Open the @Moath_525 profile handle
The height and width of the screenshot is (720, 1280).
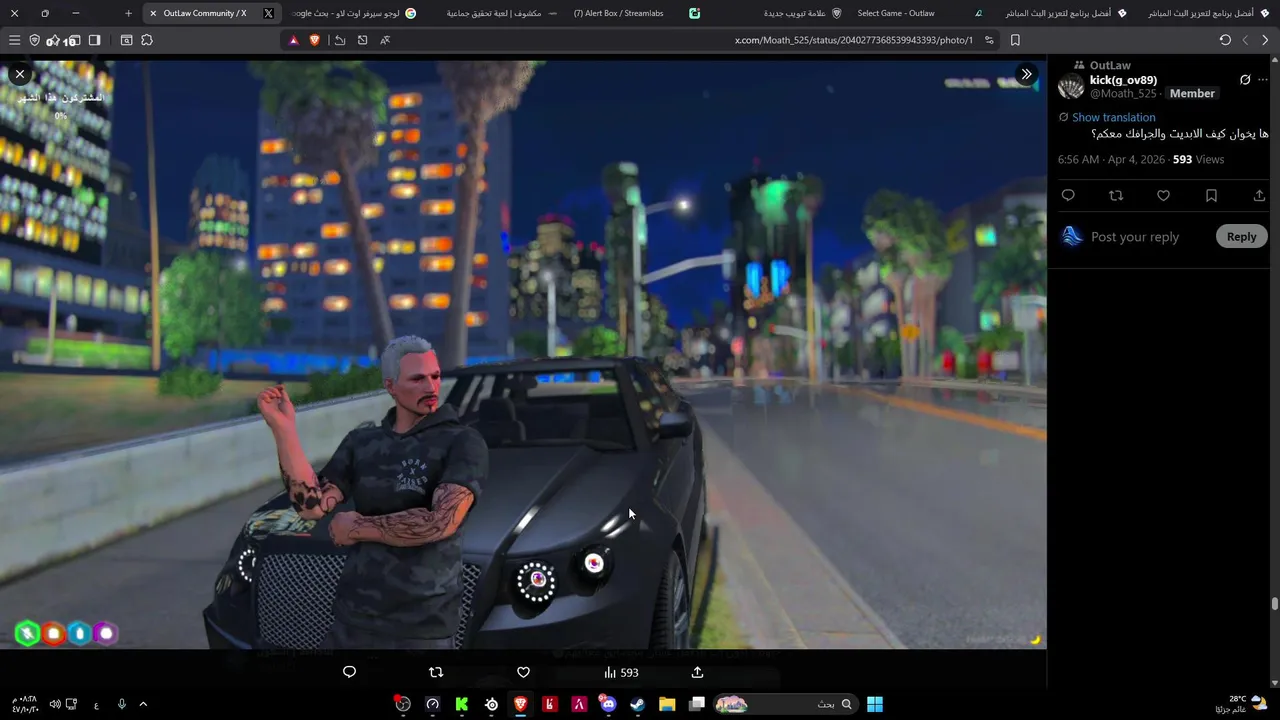coord(1123,93)
